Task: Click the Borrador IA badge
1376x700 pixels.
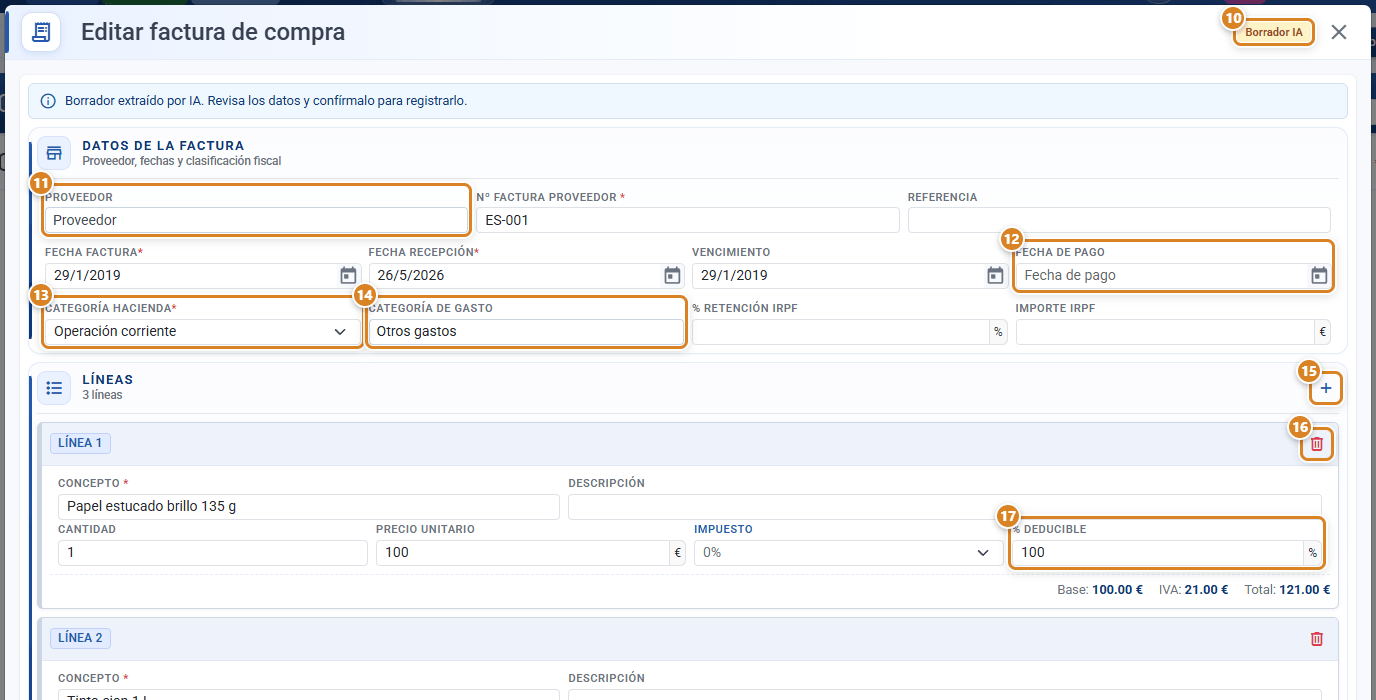Action: click(x=1274, y=32)
